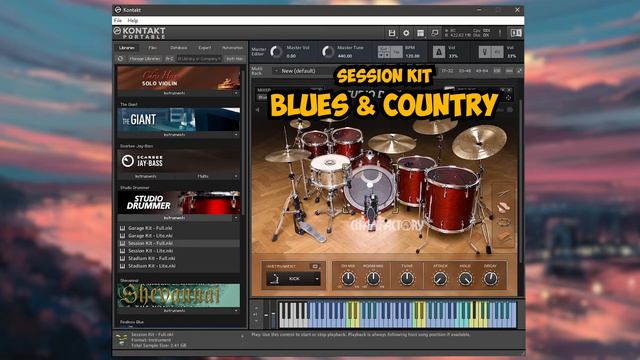This screenshot has width=640, height=360.
Task: Click the Manage Libraries button
Action: click(145, 59)
